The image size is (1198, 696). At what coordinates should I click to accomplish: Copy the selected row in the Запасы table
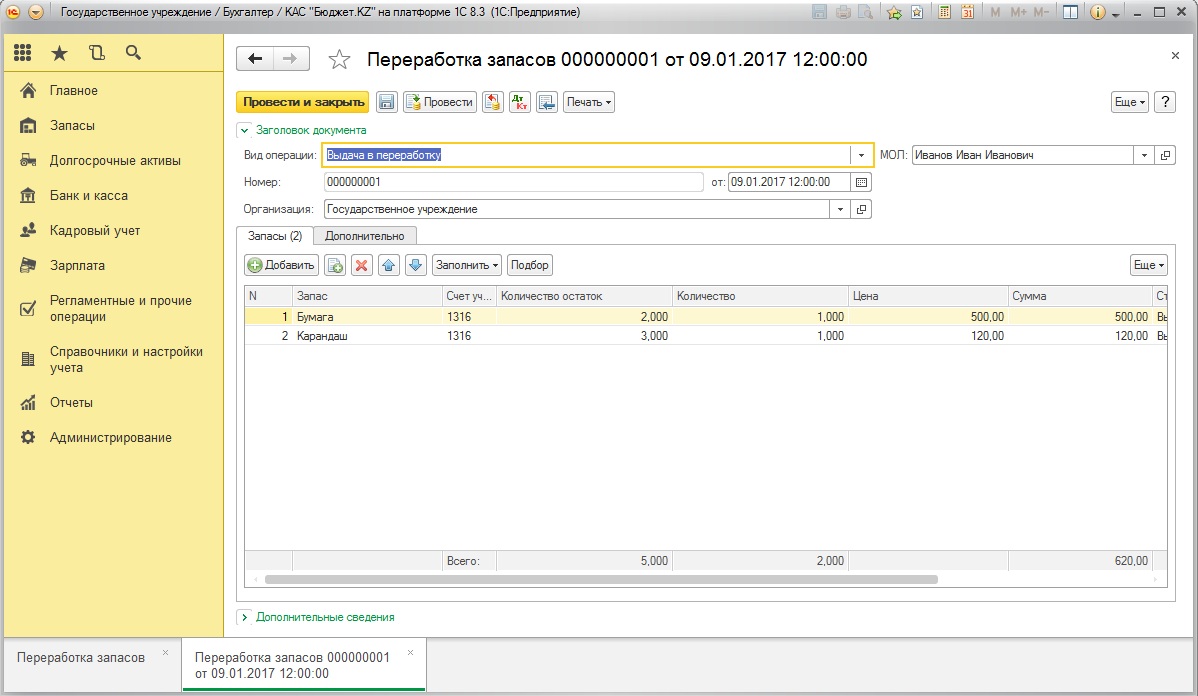click(x=335, y=265)
